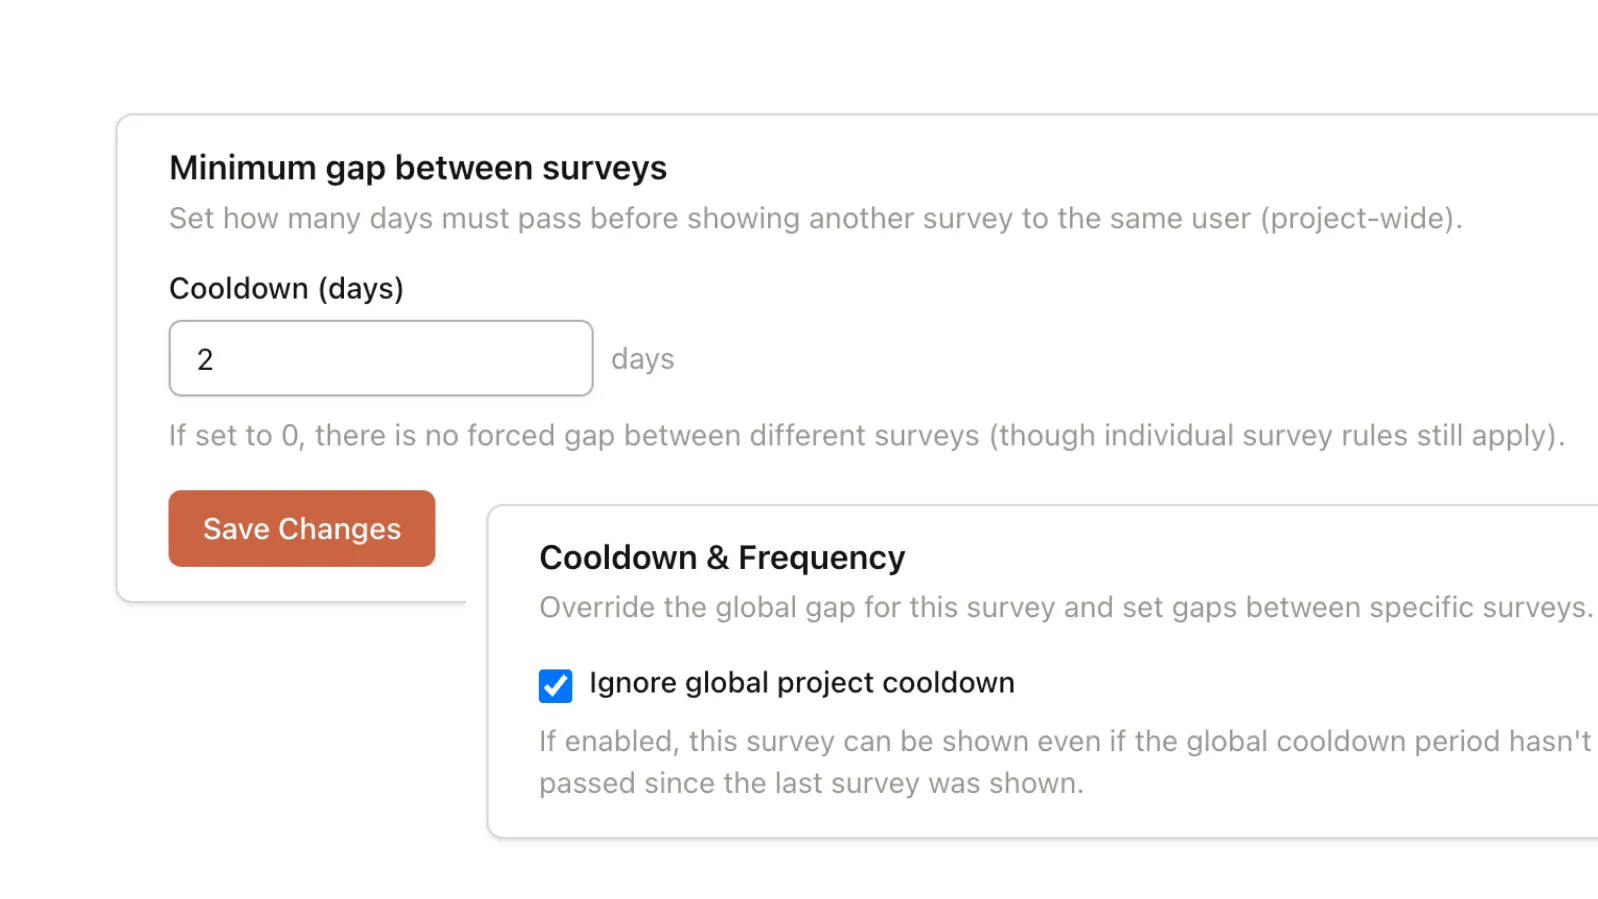1598x899 pixels.
Task: Click the 'Minimum gap between surveys' heading
Action: tap(417, 168)
